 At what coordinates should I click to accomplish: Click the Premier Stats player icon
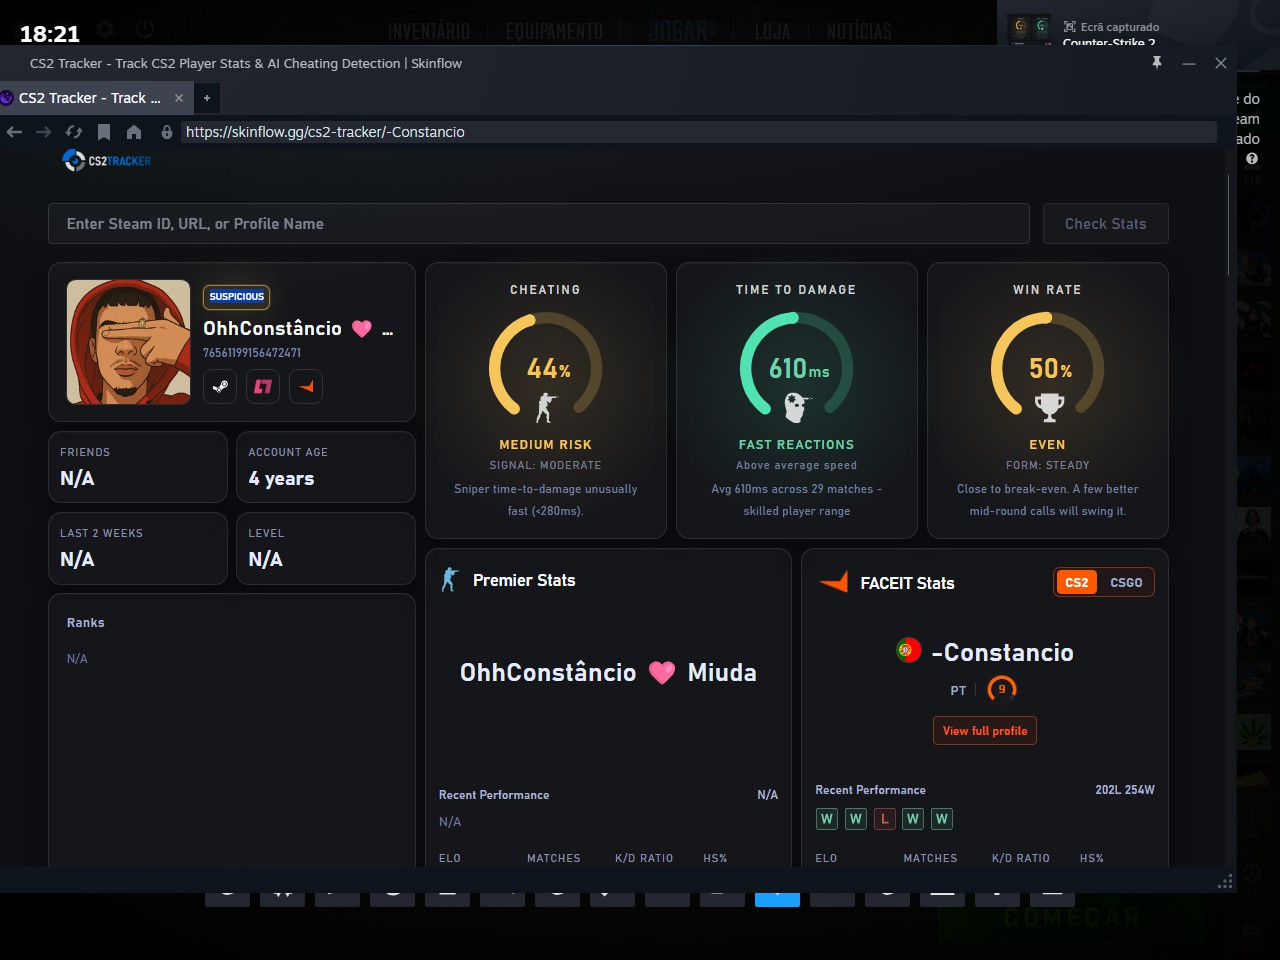[x=450, y=580]
